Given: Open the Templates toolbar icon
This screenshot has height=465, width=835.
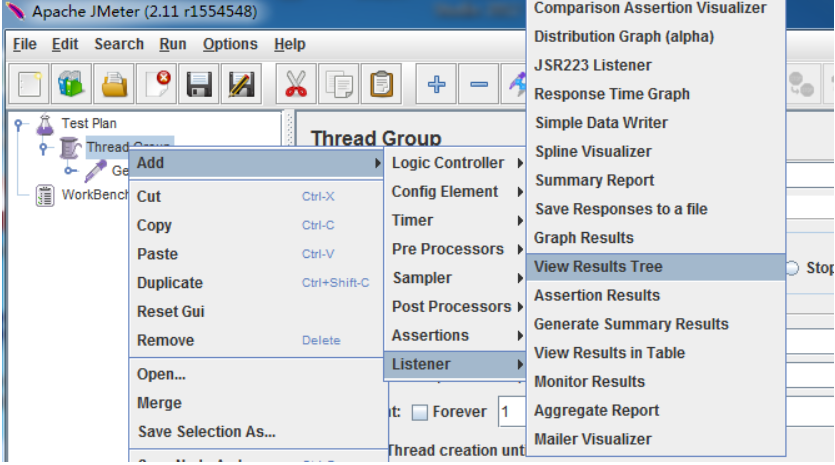Looking at the screenshot, I should pos(72,84).
